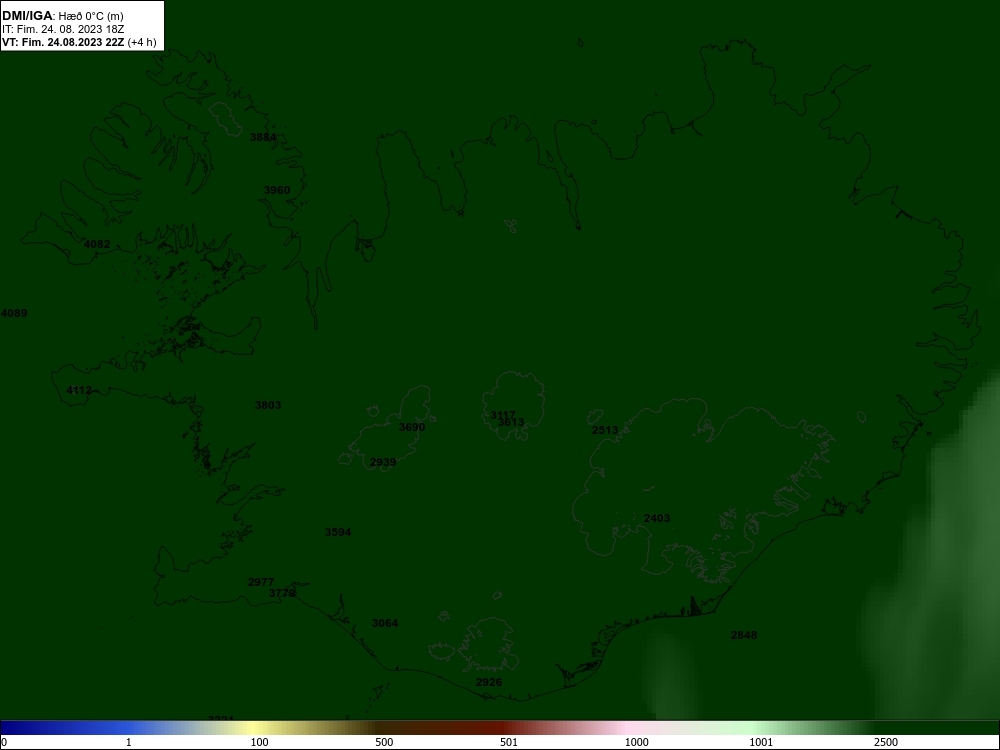This screenshot has width=1000, height=750.
Task: Click the color scale label 1
Action: (x=129, y=742)
